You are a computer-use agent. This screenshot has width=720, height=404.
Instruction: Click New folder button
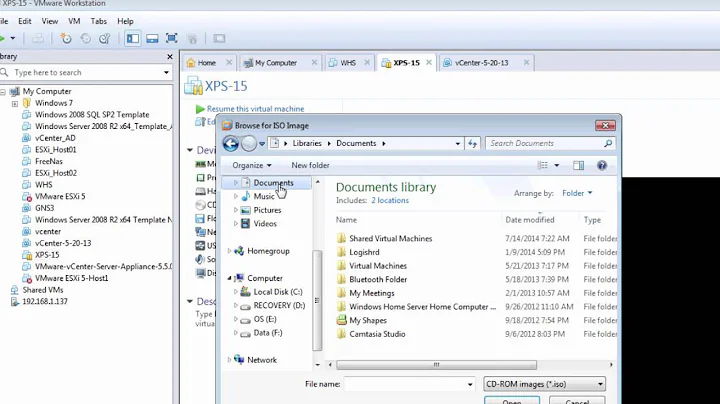[310, 165]
